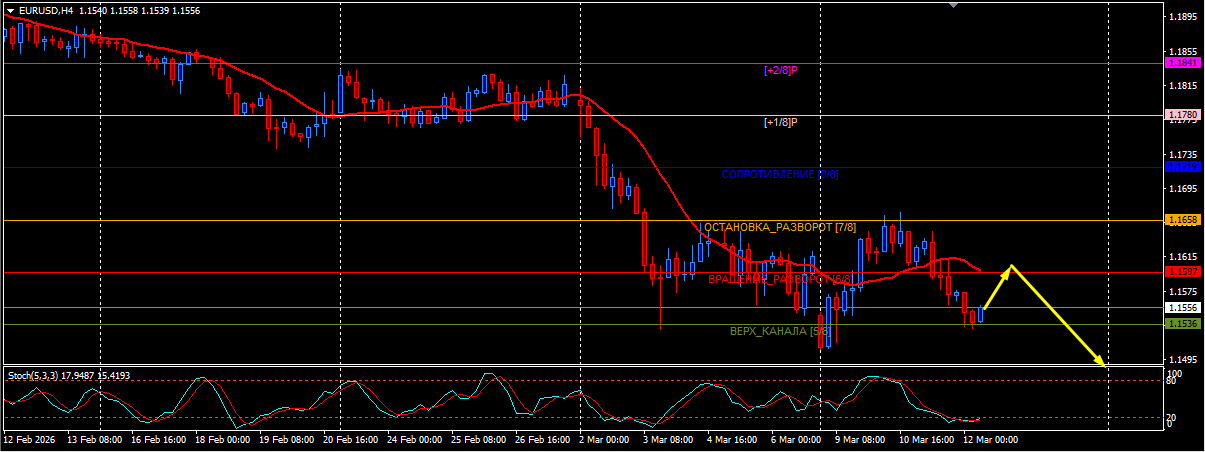Click the 10 Mar 16:00 time label

click(927, 439)
